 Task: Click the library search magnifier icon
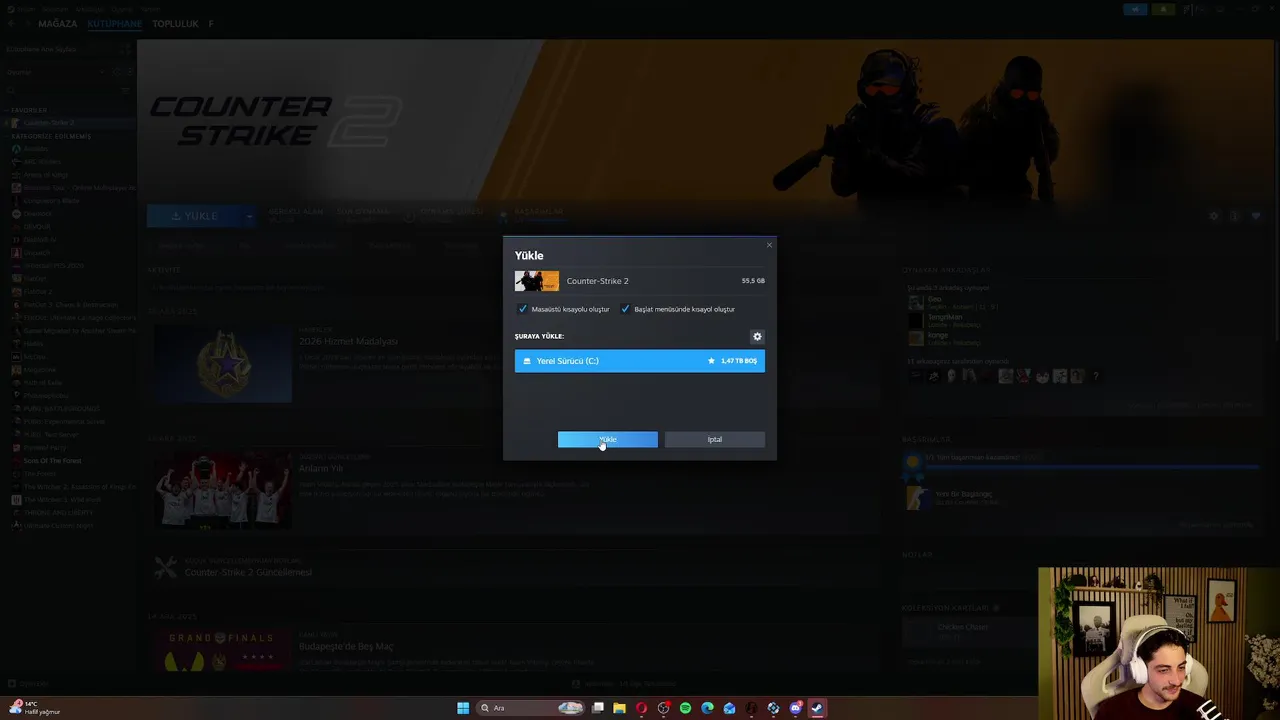tap(12, 90)
